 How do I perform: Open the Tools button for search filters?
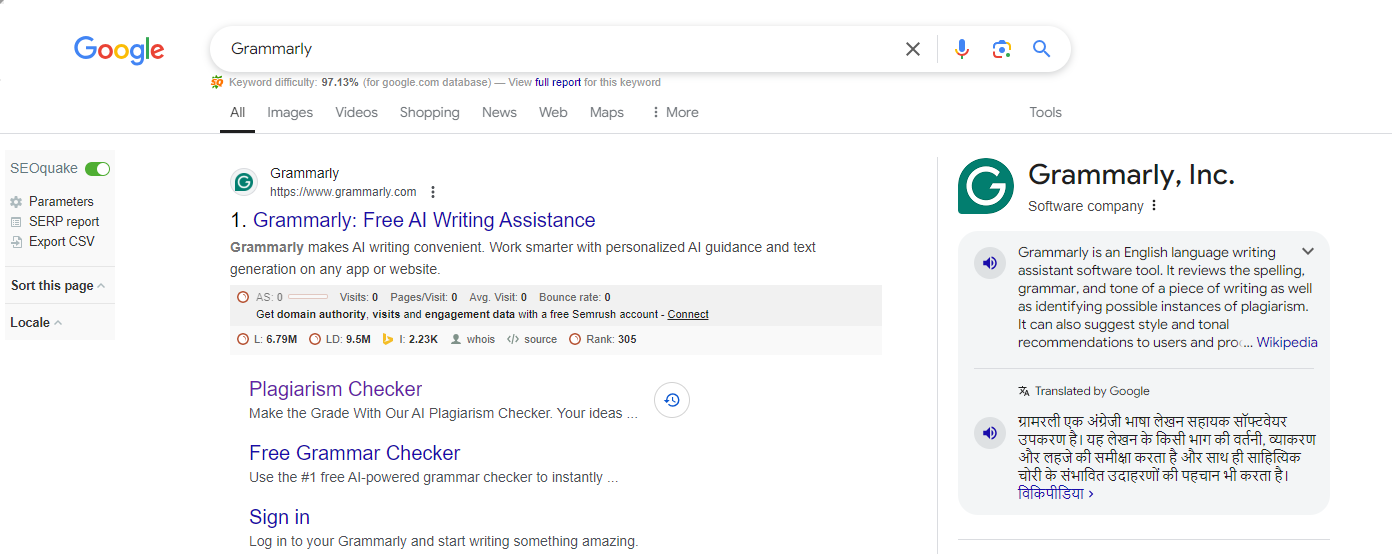tap(1045, 113)
